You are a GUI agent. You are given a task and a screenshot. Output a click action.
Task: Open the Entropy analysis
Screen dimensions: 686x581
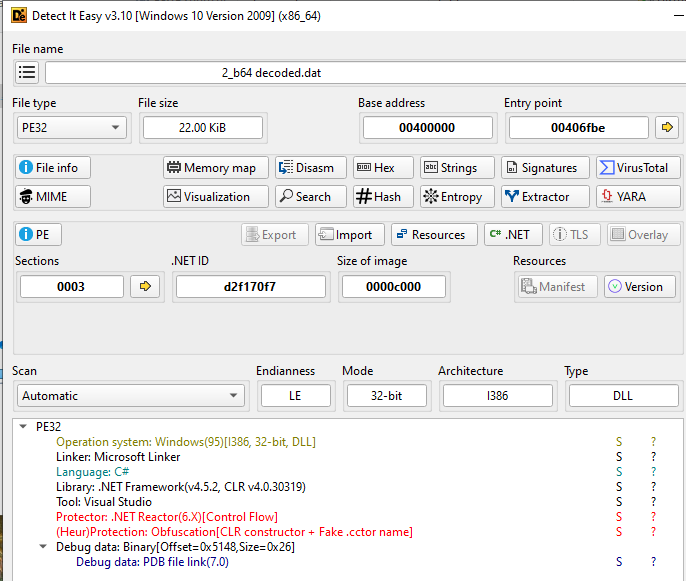pyautogui.click(x=457, y=197)
